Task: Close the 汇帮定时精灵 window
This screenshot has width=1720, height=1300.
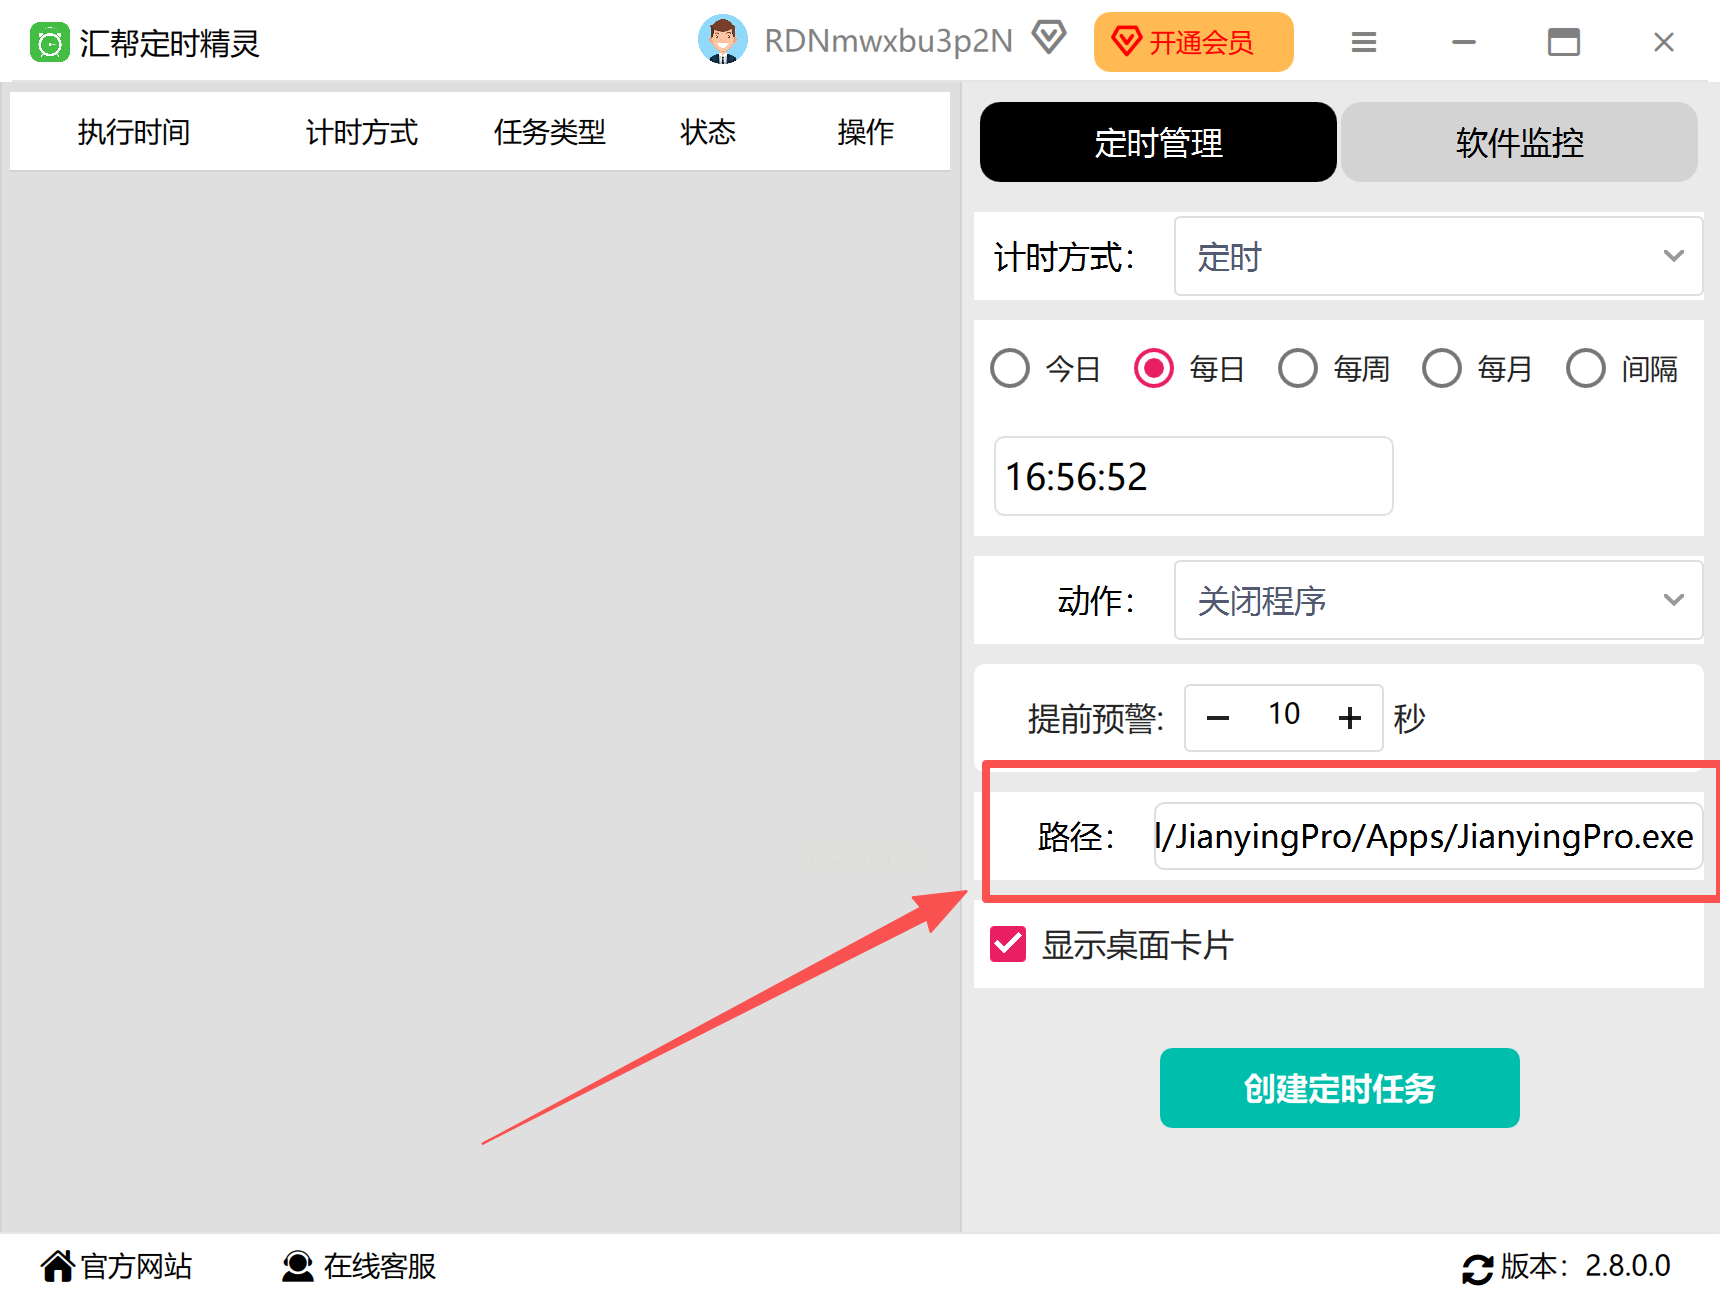Action: pyautogui.click(x=1664, y=42)
